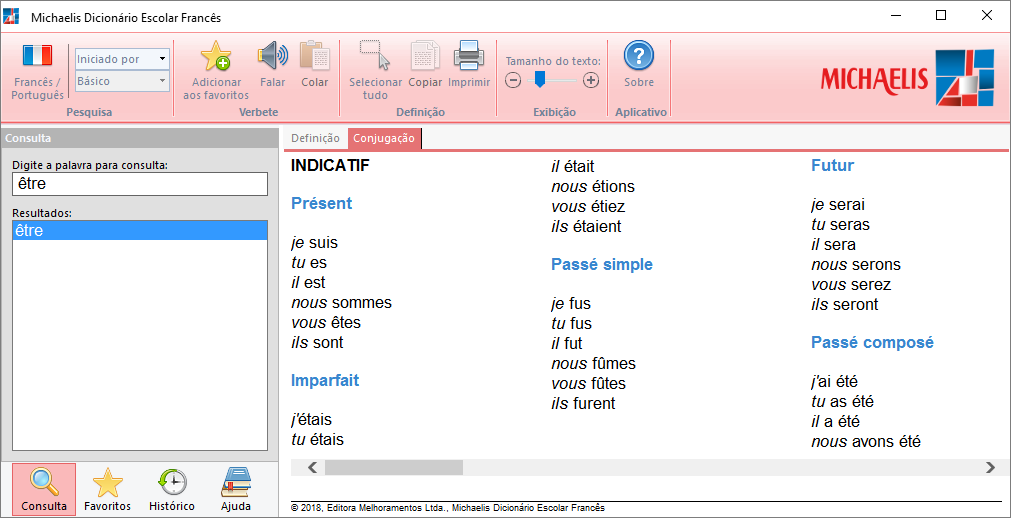Viewport: 1011px width, 518px height.
Task: Click the line 'nous avons été'
Action: (866, 442)
